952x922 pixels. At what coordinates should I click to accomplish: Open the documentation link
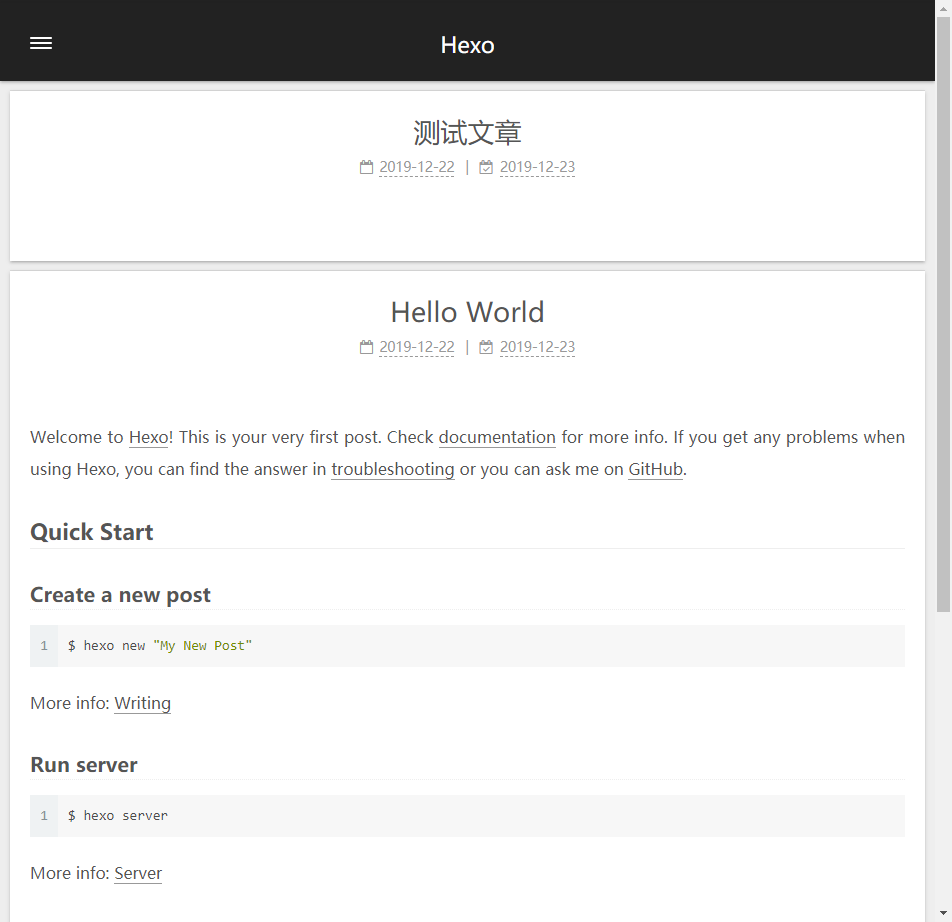pyautogui.click(x=497, y=437)
